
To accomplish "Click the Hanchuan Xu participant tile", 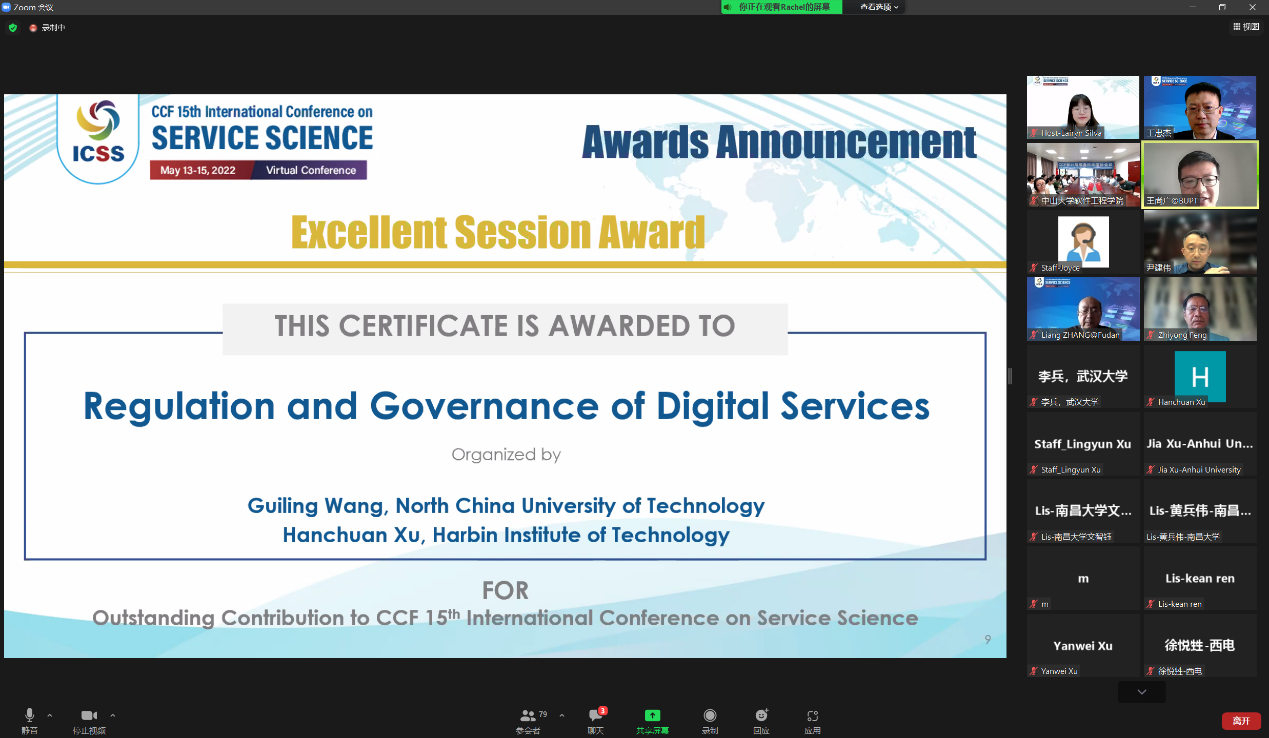I will (1200, 377).
